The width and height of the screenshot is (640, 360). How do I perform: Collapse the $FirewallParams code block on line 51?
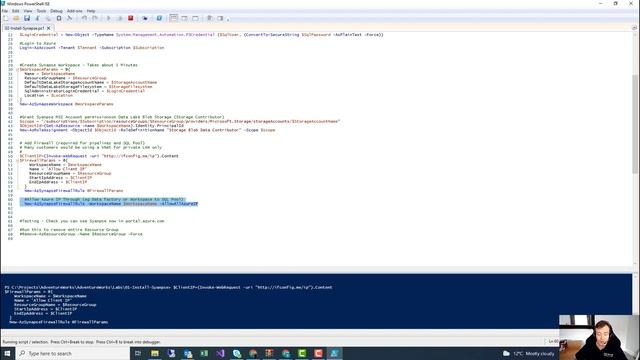(x=17, y=160)
